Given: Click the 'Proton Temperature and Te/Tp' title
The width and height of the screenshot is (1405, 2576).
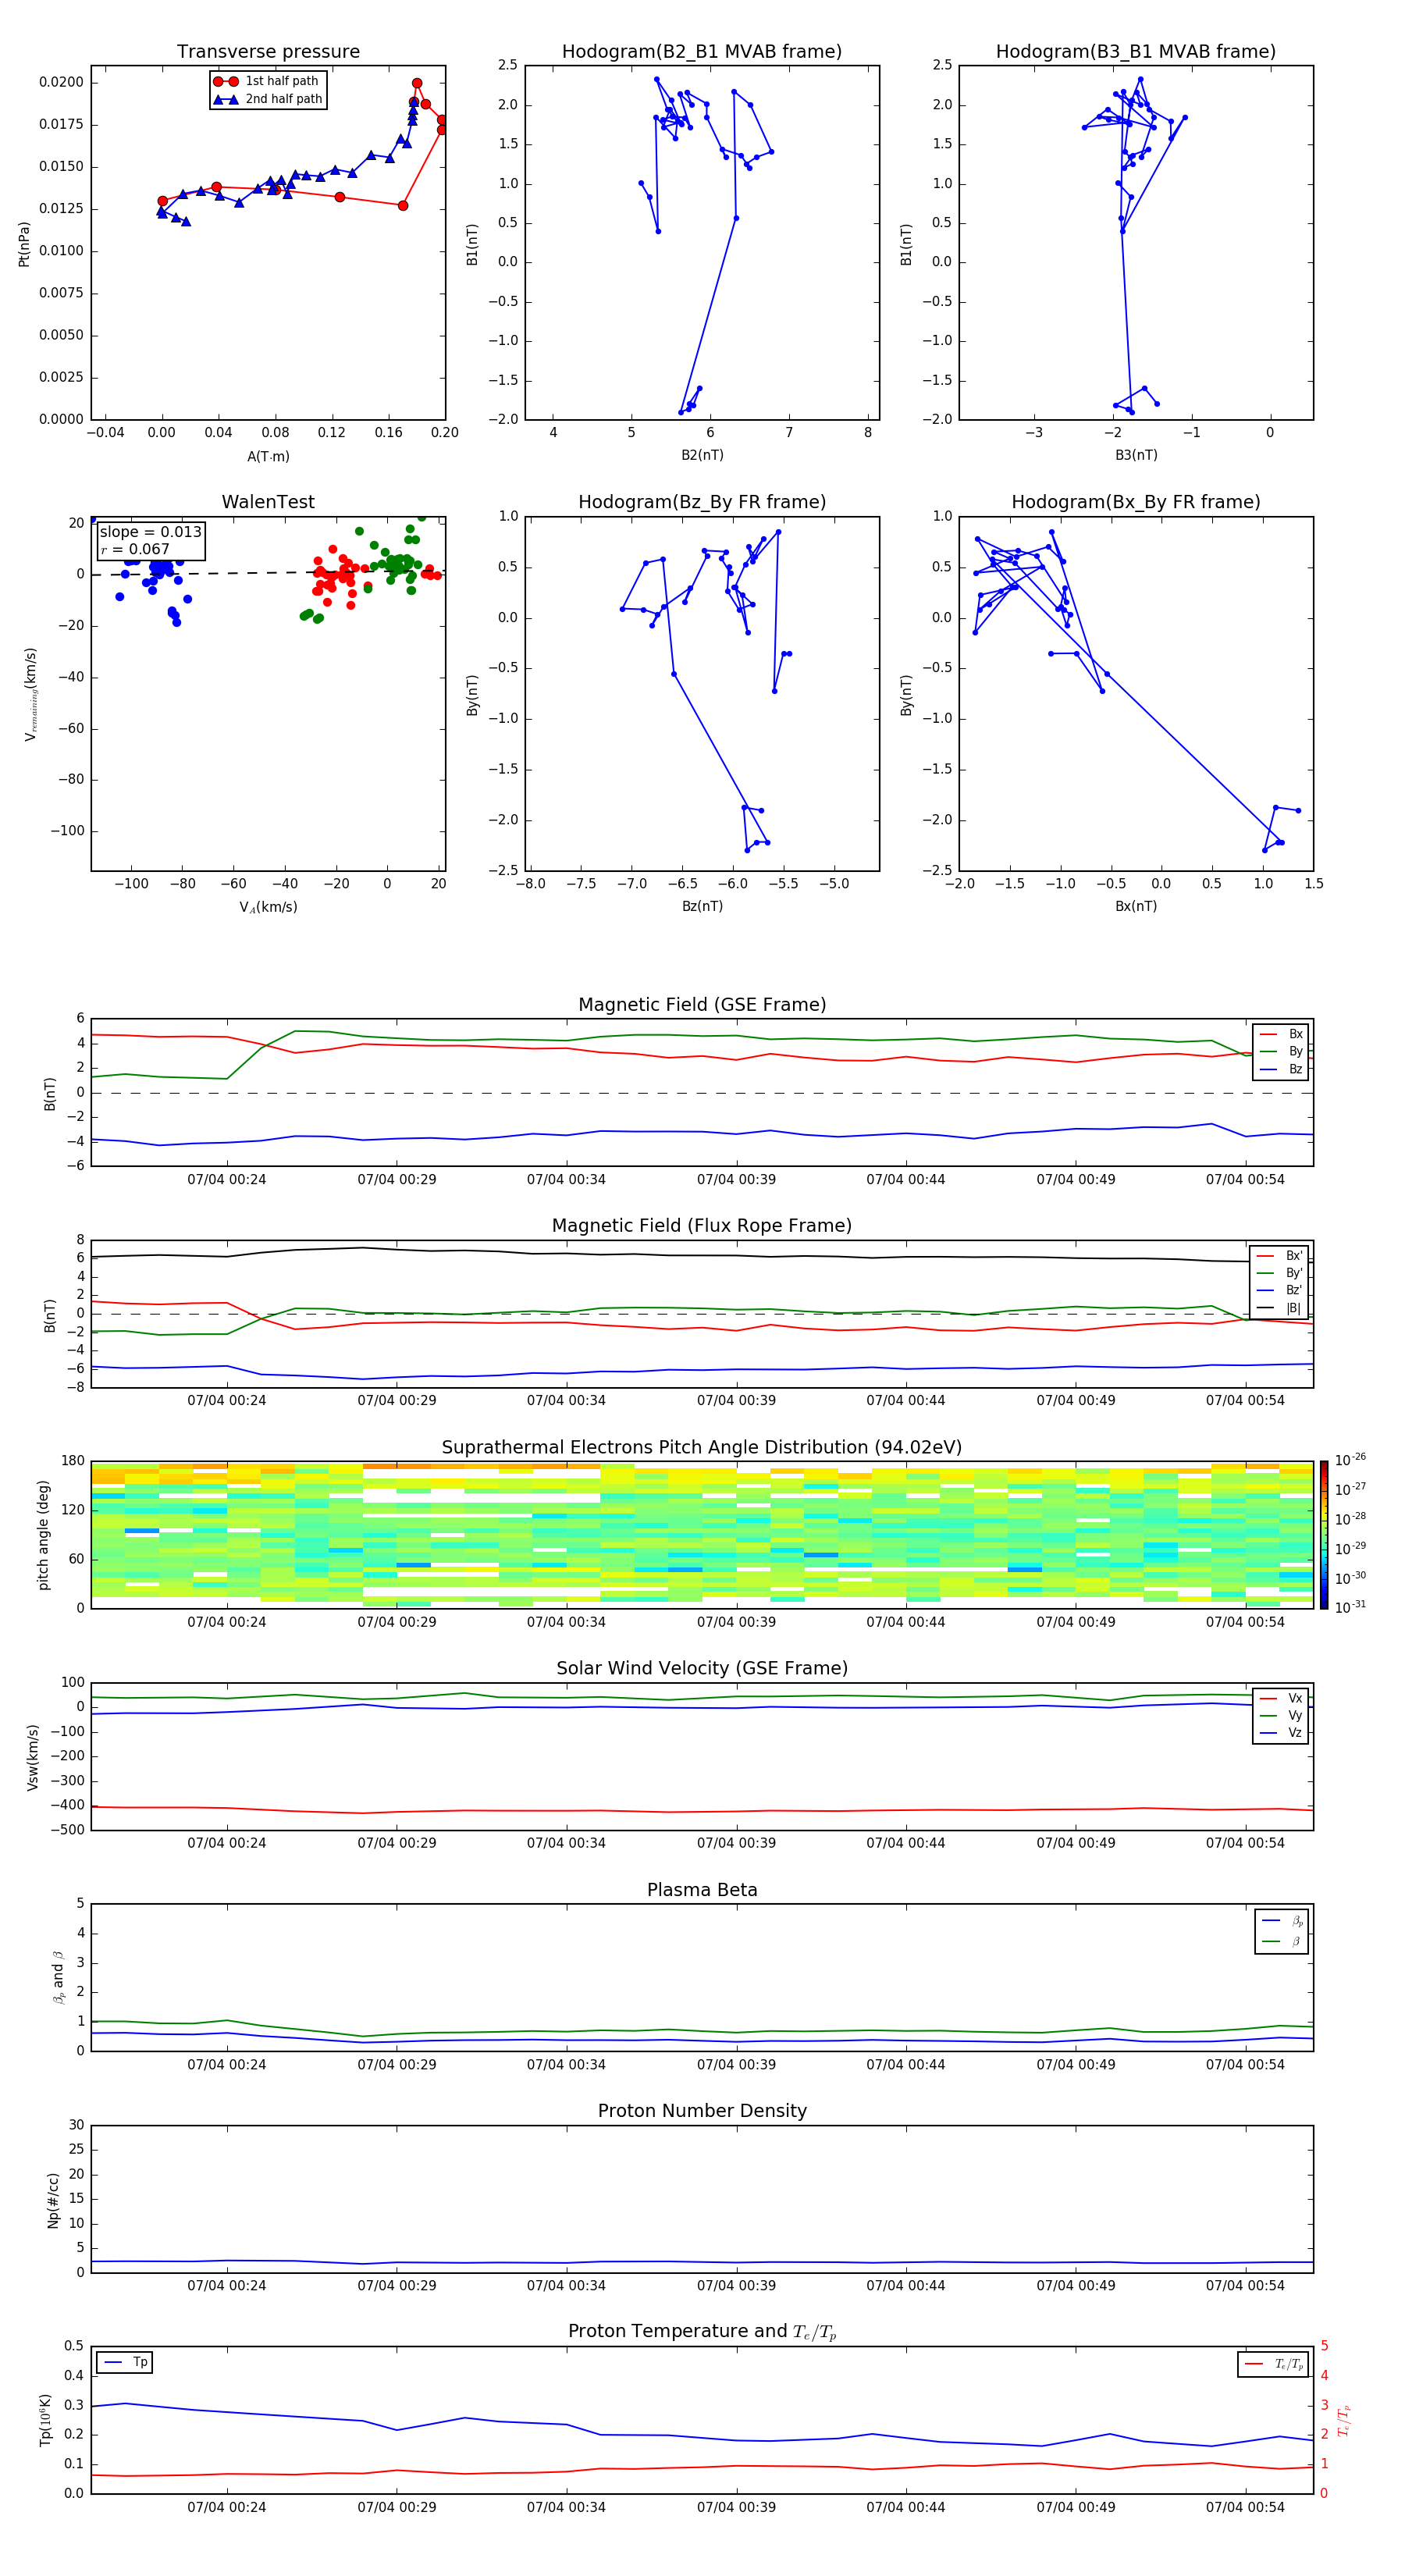Looking at the screenshot, I should coord(702,2332).
